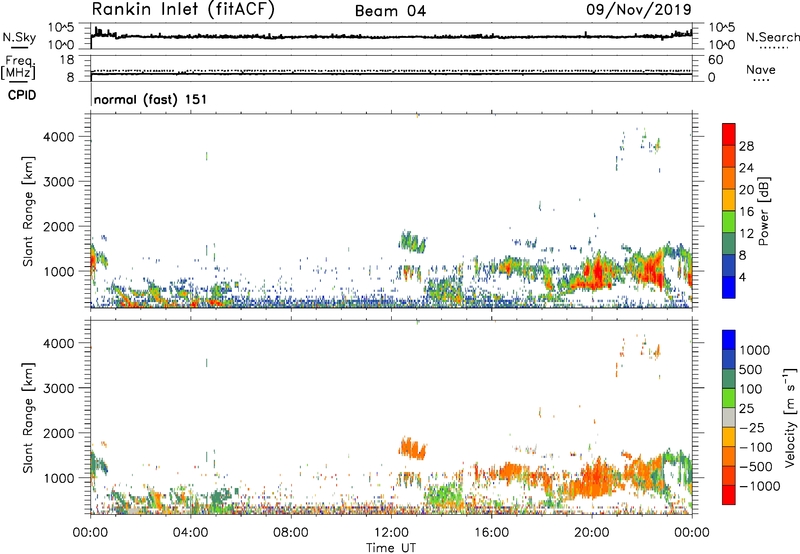Screen dimensions: 800x554
Task: Click the 'Time UT' axis label
Action: coord(391,548)
